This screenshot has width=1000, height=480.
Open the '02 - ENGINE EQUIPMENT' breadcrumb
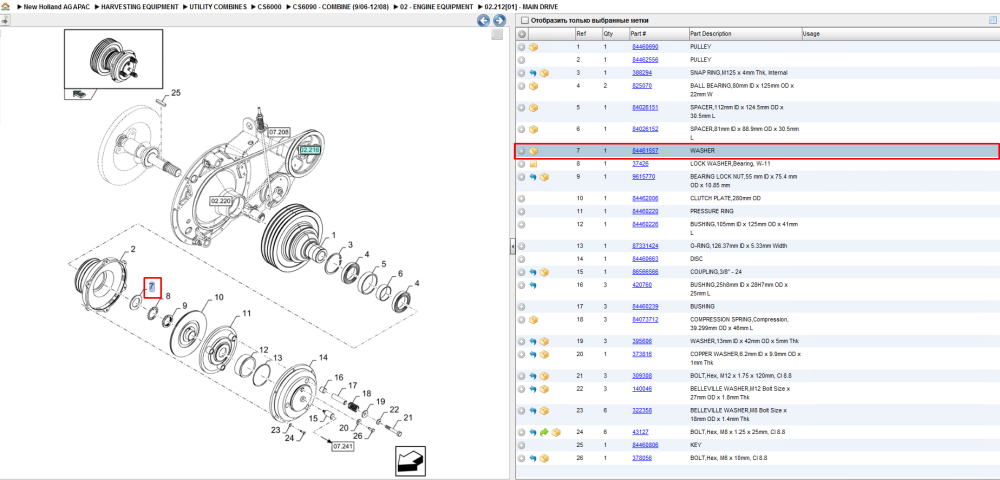click(x=436, y=6)
